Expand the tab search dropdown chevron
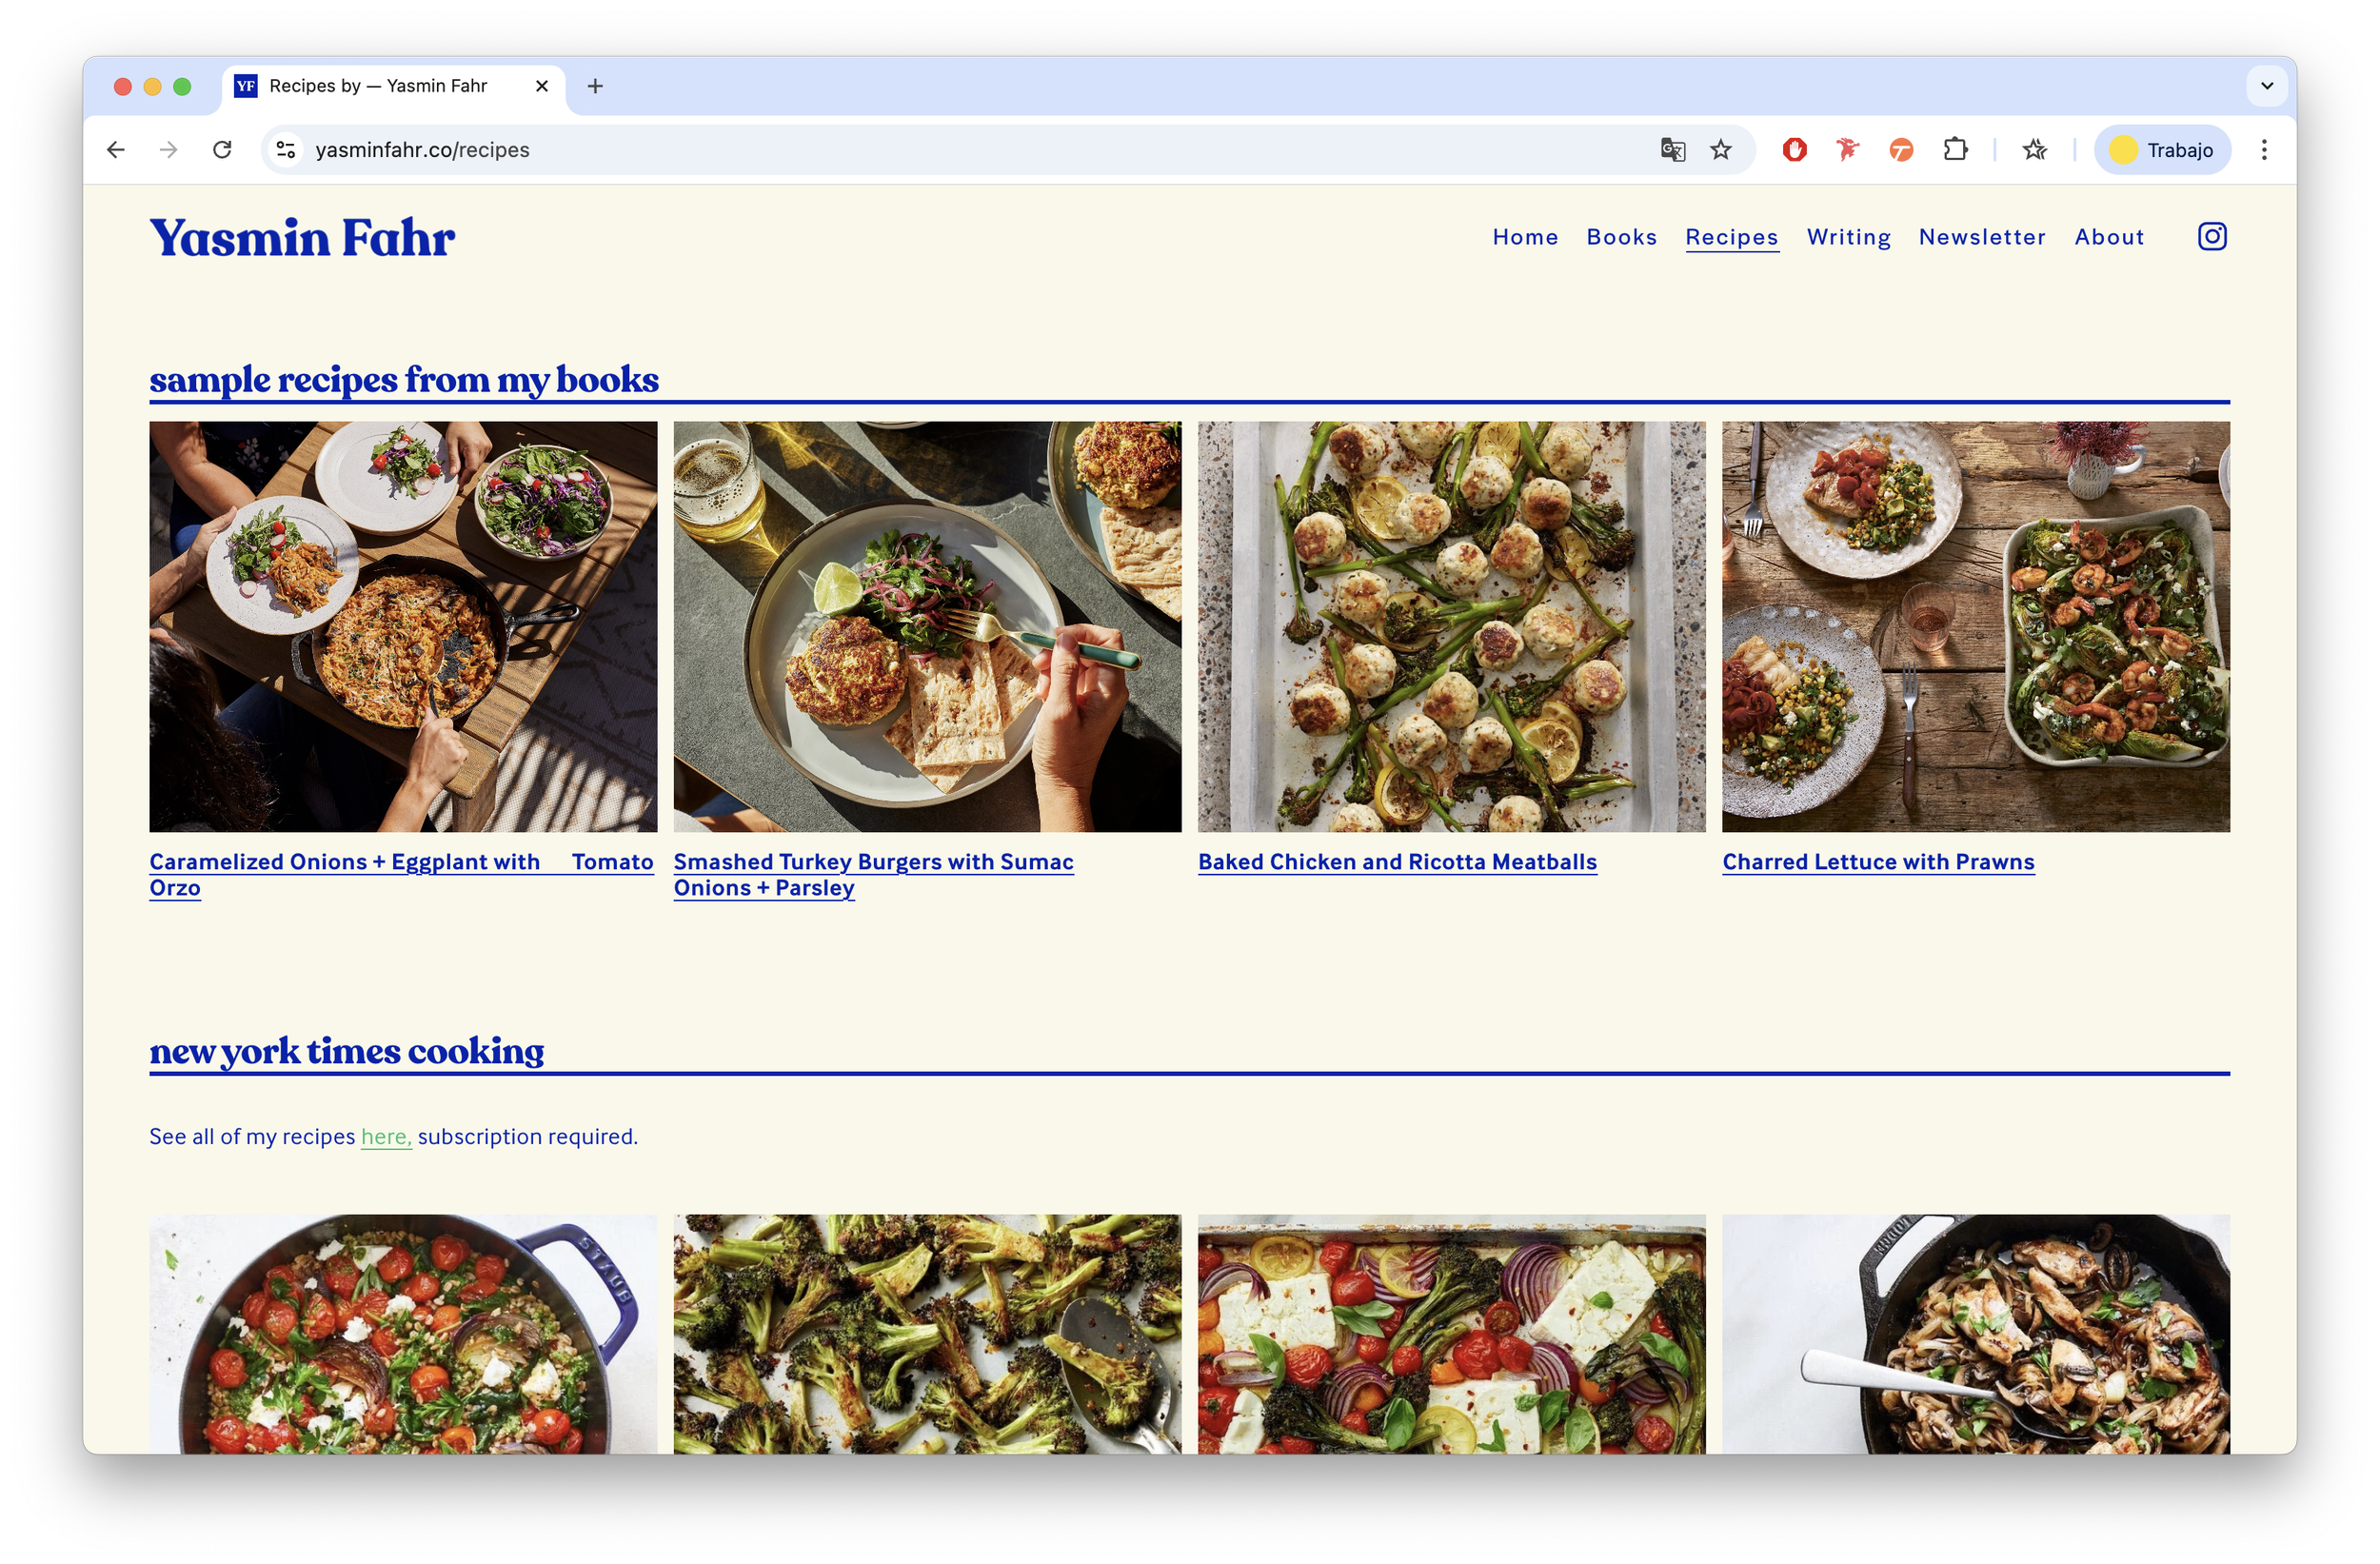Viewport: 2380px width, 1564px height. tap(2267, 86)
